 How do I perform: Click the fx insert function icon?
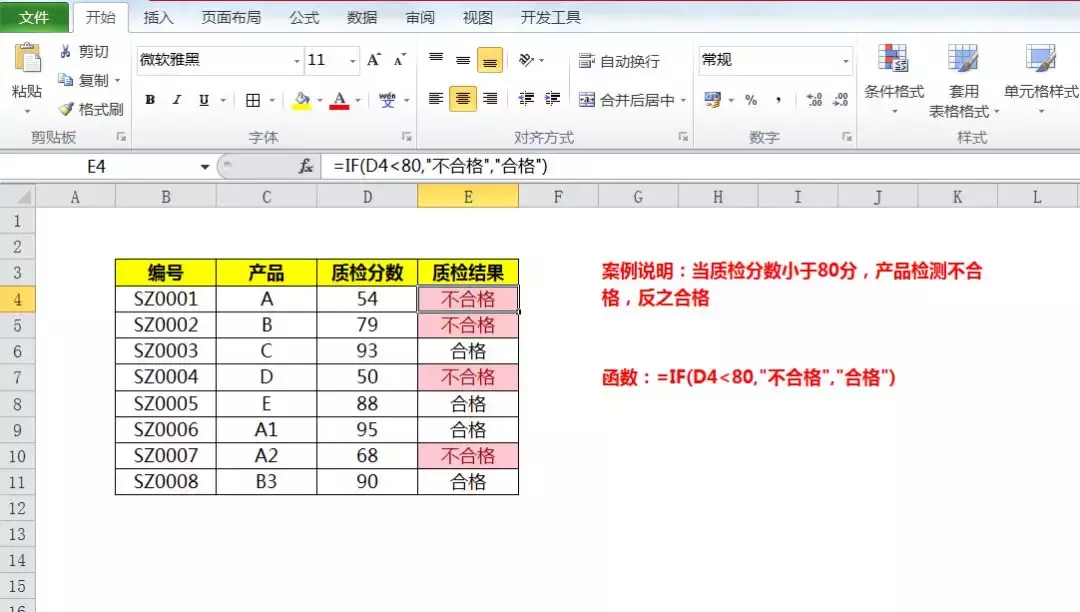pos(306,166)
